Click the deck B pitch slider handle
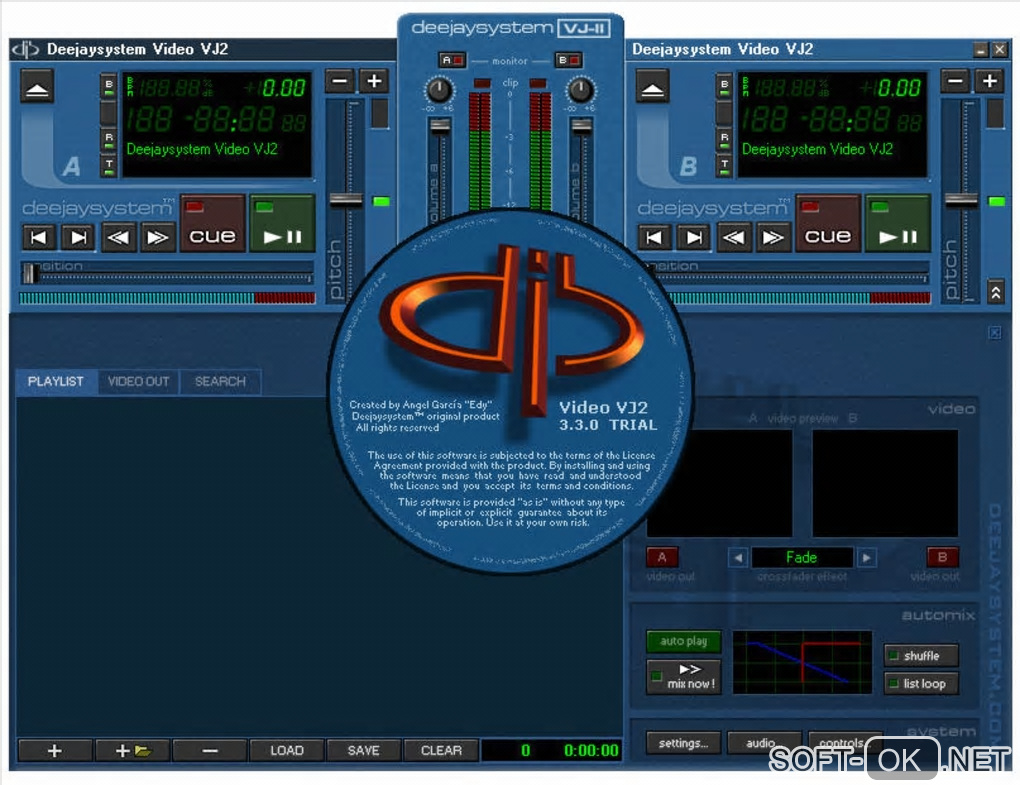The height and width of the screenshot is (785, 1020). click(x=961, y=200)
